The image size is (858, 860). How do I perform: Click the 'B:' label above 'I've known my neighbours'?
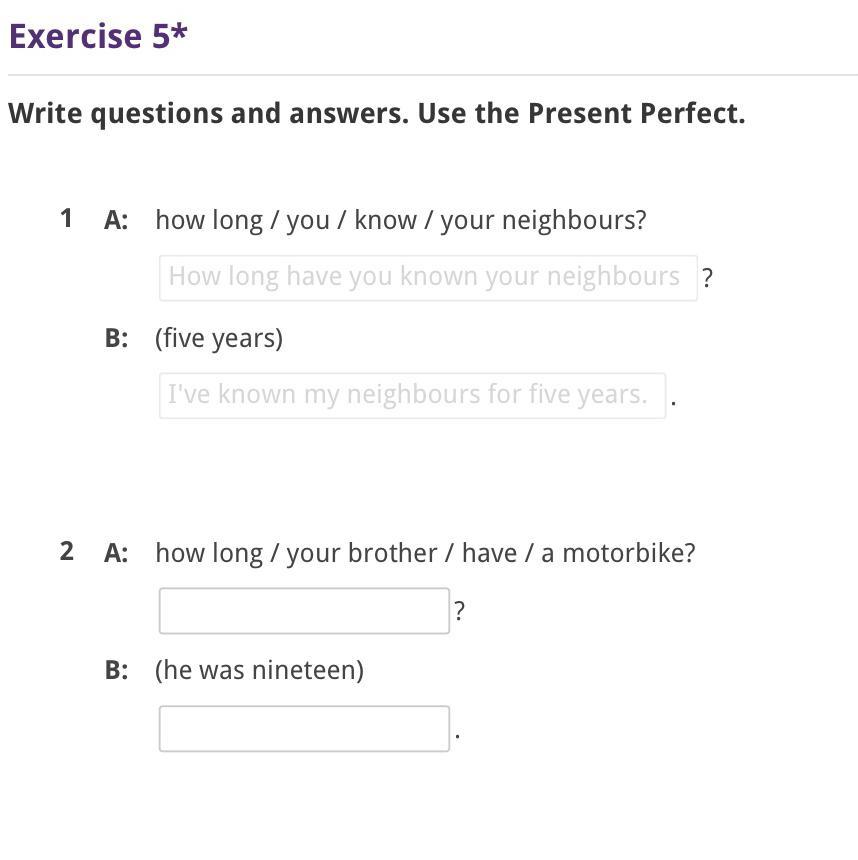116,338
